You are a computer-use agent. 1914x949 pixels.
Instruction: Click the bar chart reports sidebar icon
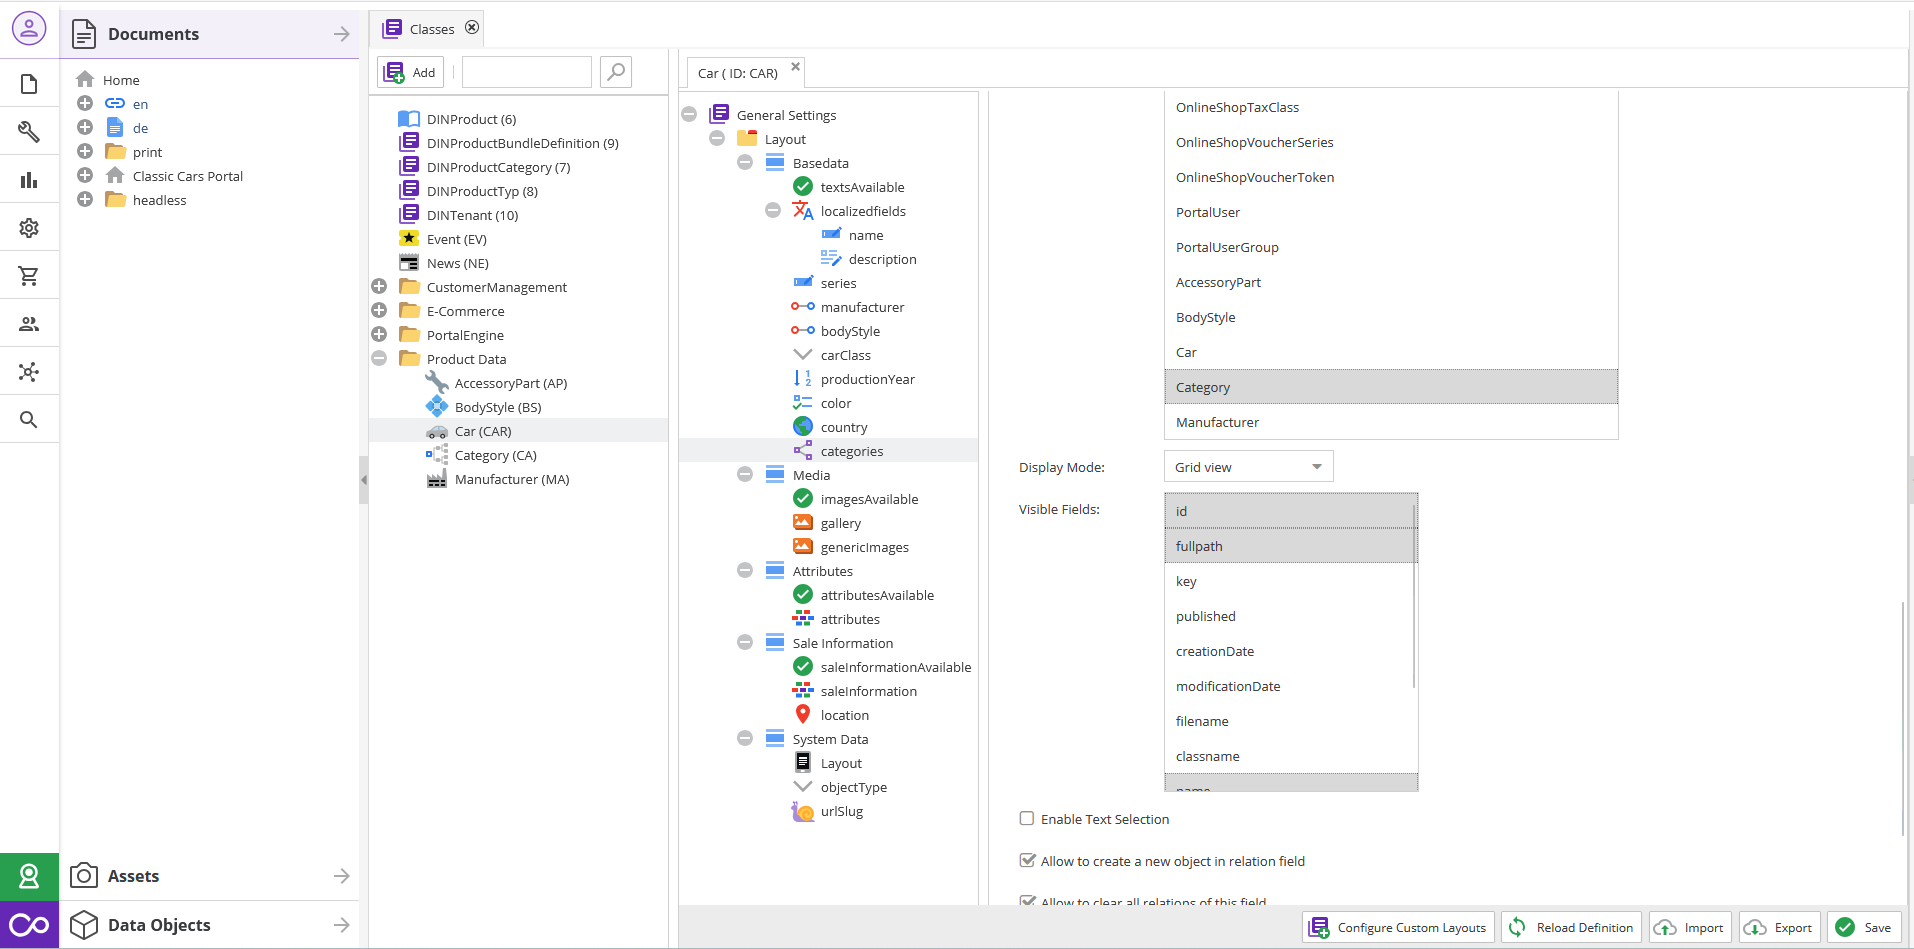(x=29, y=180)
